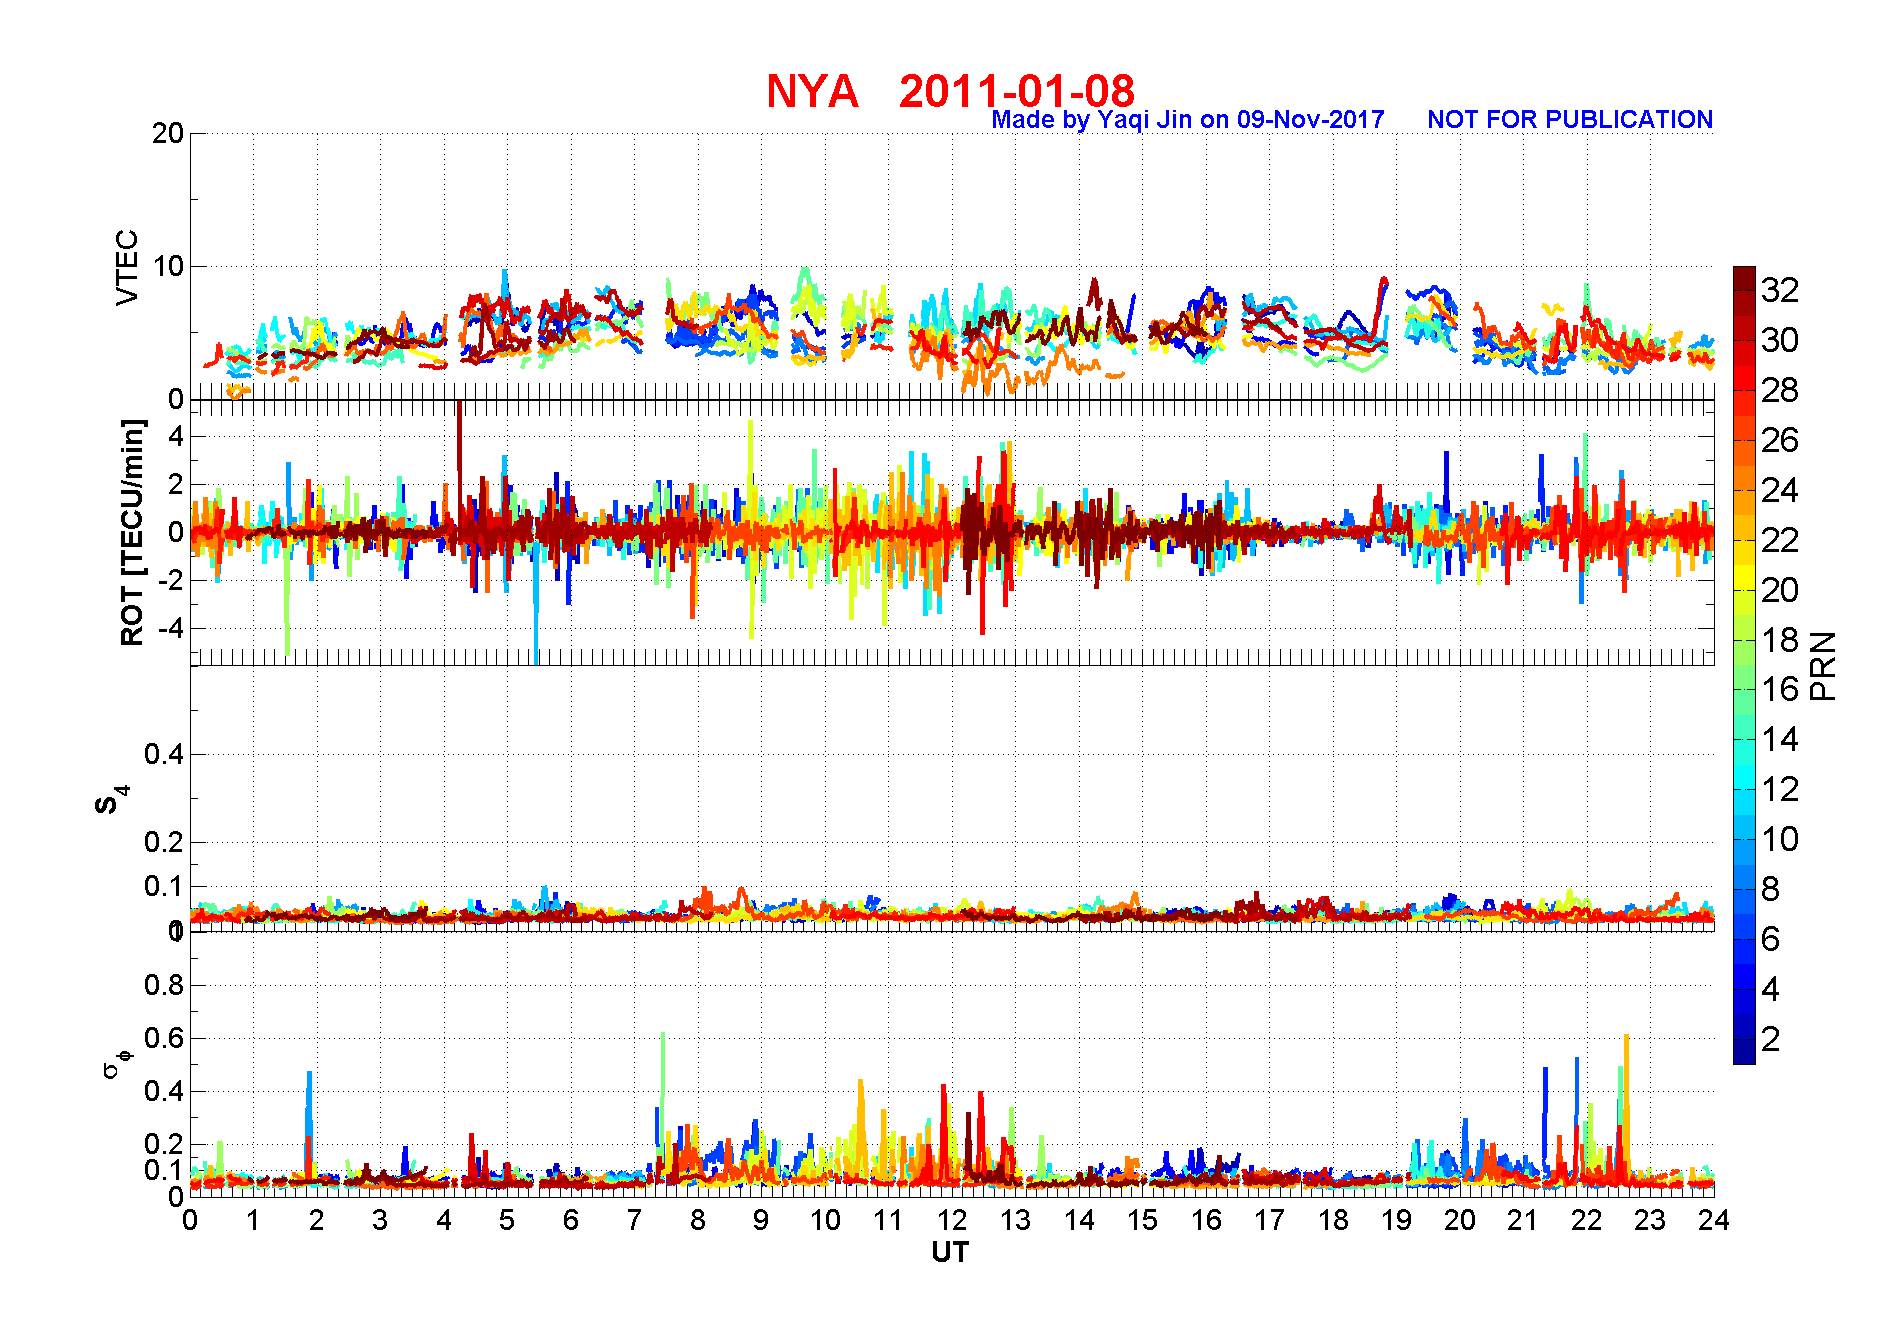Click the 'ROT [TECU/min]' axis label

tap(132, 532)
